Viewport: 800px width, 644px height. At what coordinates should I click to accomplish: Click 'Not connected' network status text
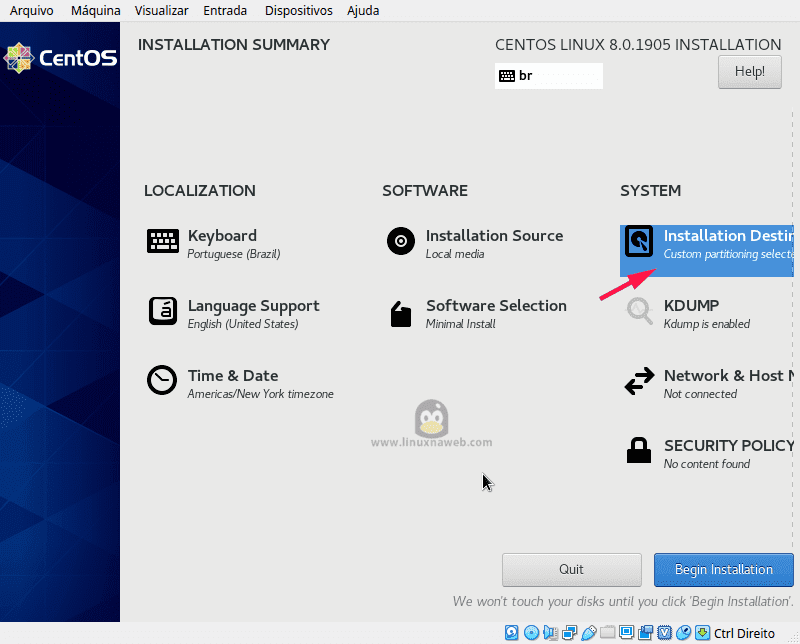(700, 394)
